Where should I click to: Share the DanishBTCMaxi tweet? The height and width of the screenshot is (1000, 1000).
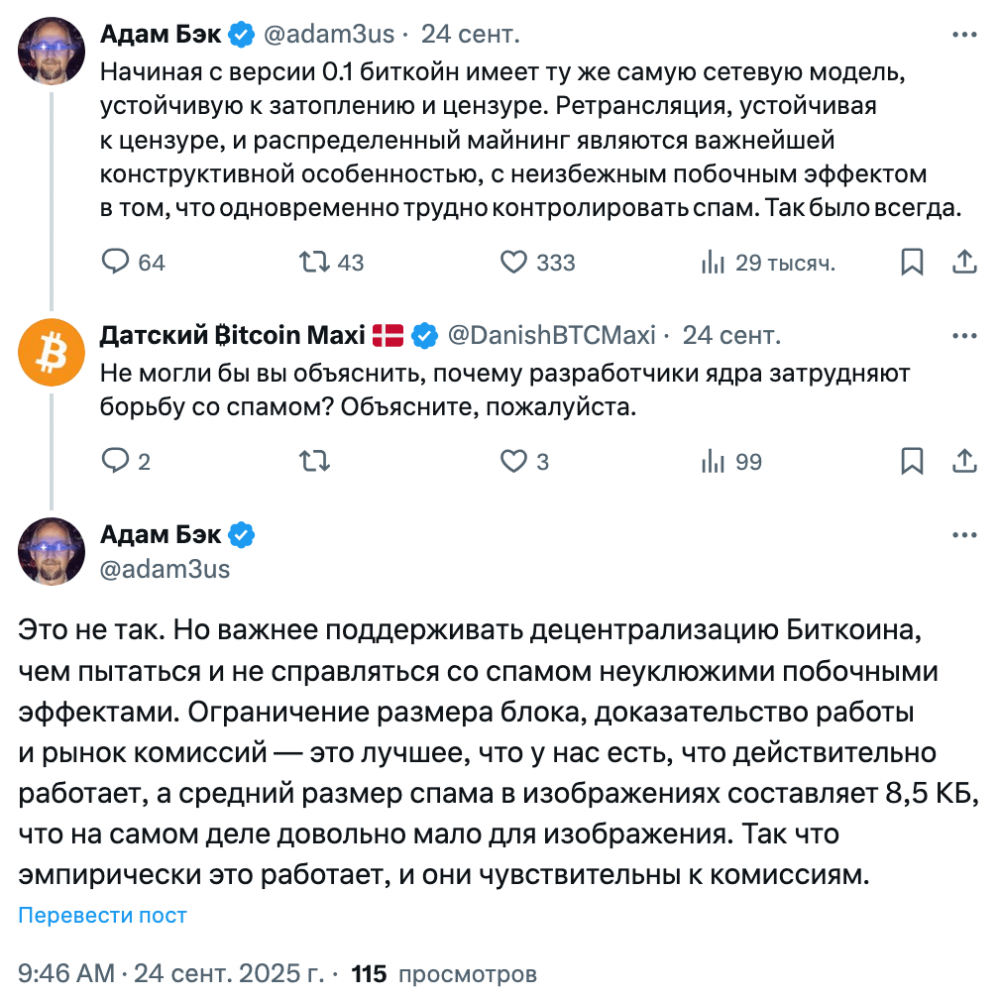pyautogui.click(x=964, y=460)
